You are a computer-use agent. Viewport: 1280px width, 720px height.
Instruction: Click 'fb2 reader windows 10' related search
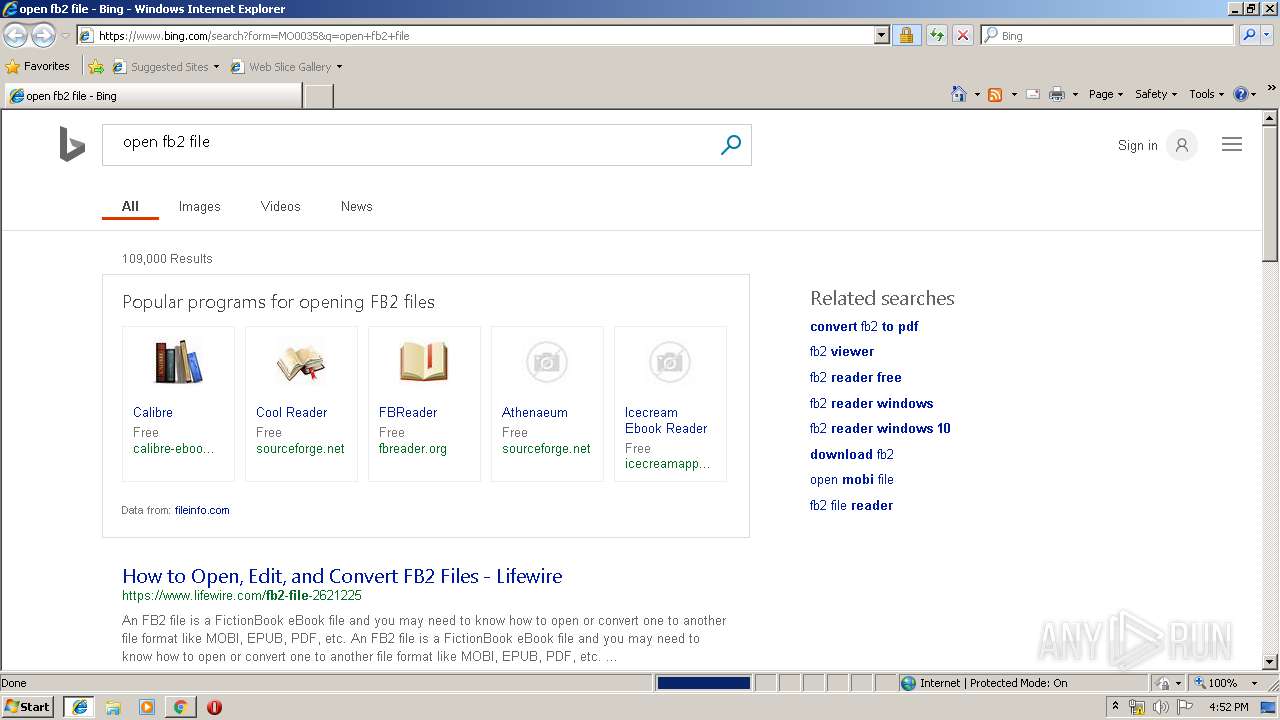pos(880,428)
